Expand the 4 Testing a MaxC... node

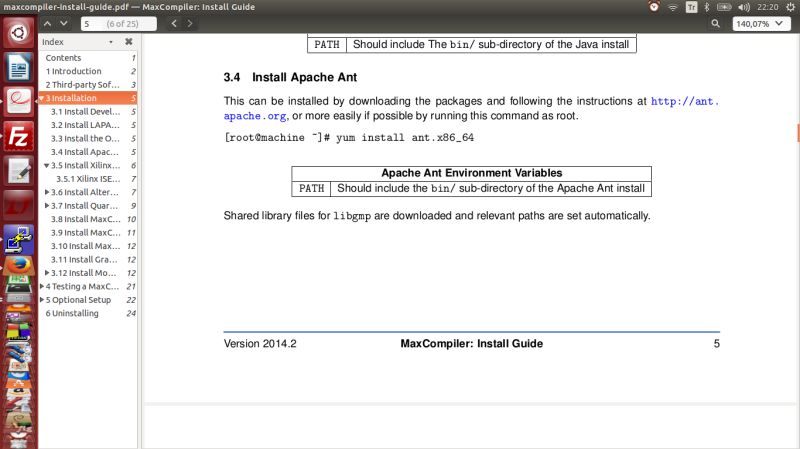click(x=42, y=286)
